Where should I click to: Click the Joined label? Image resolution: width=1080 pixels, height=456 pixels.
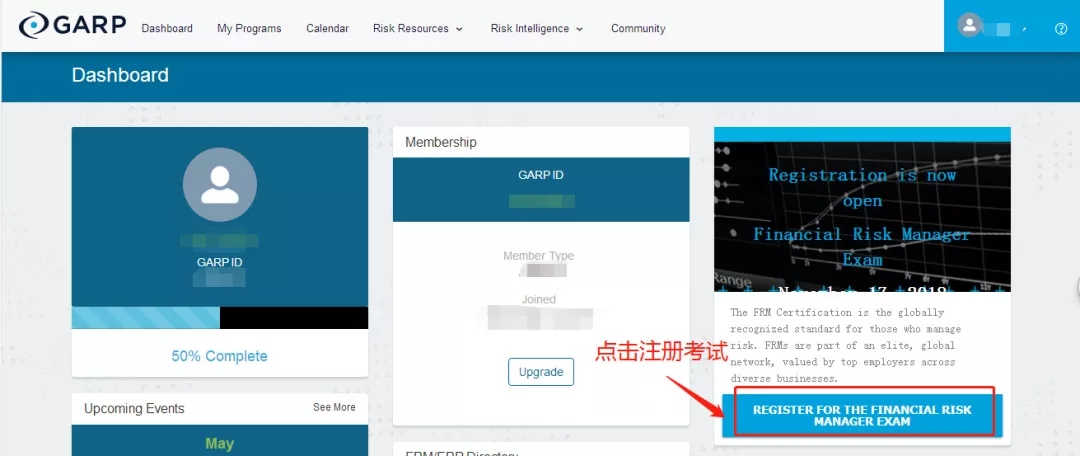tap(539, 300)
